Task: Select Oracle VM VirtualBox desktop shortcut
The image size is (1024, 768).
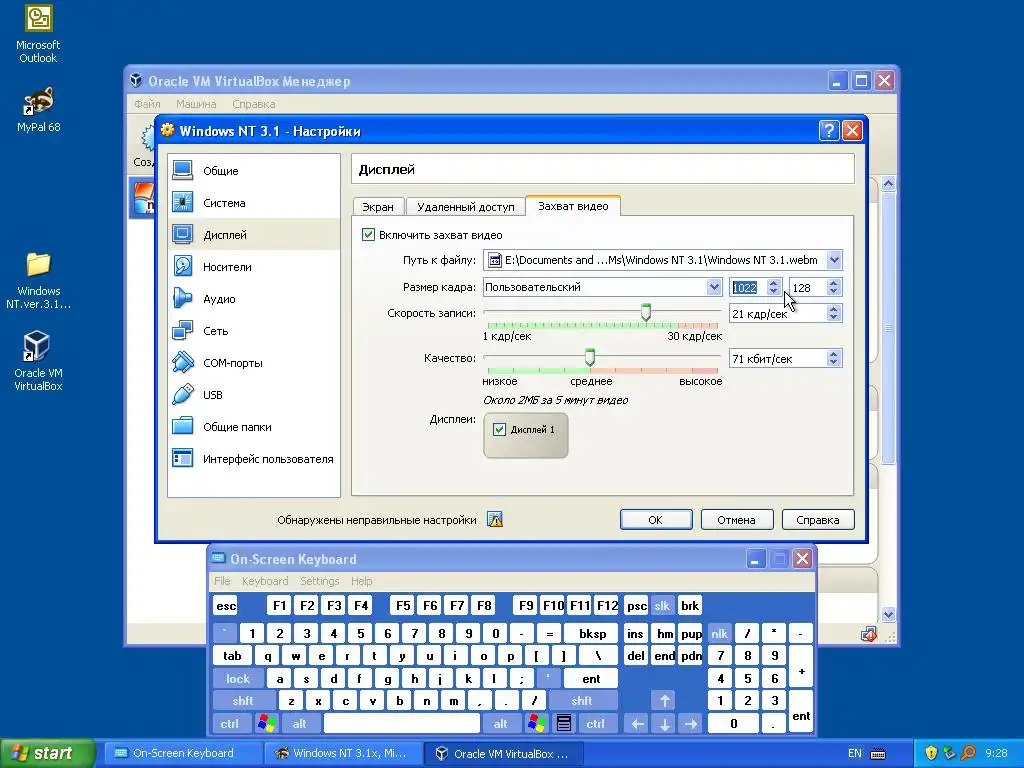Action: pyautogui.click(x=38, y=360)
